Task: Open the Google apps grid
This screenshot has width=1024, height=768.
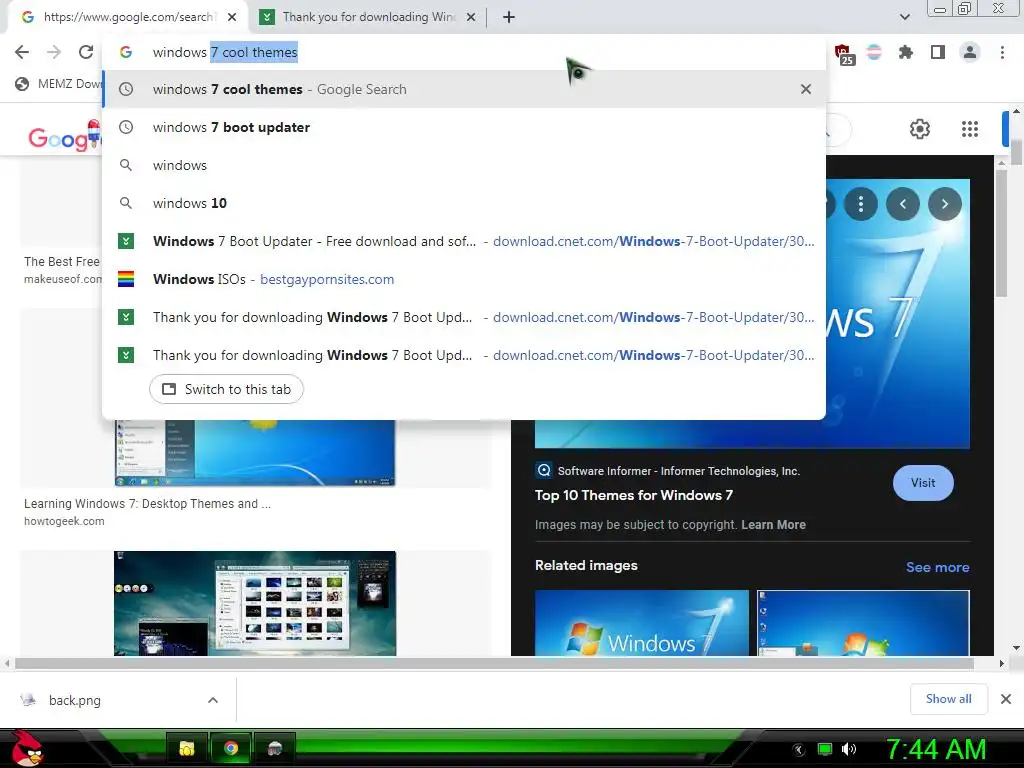Action: pyautogui.click(x=970, y=129)
